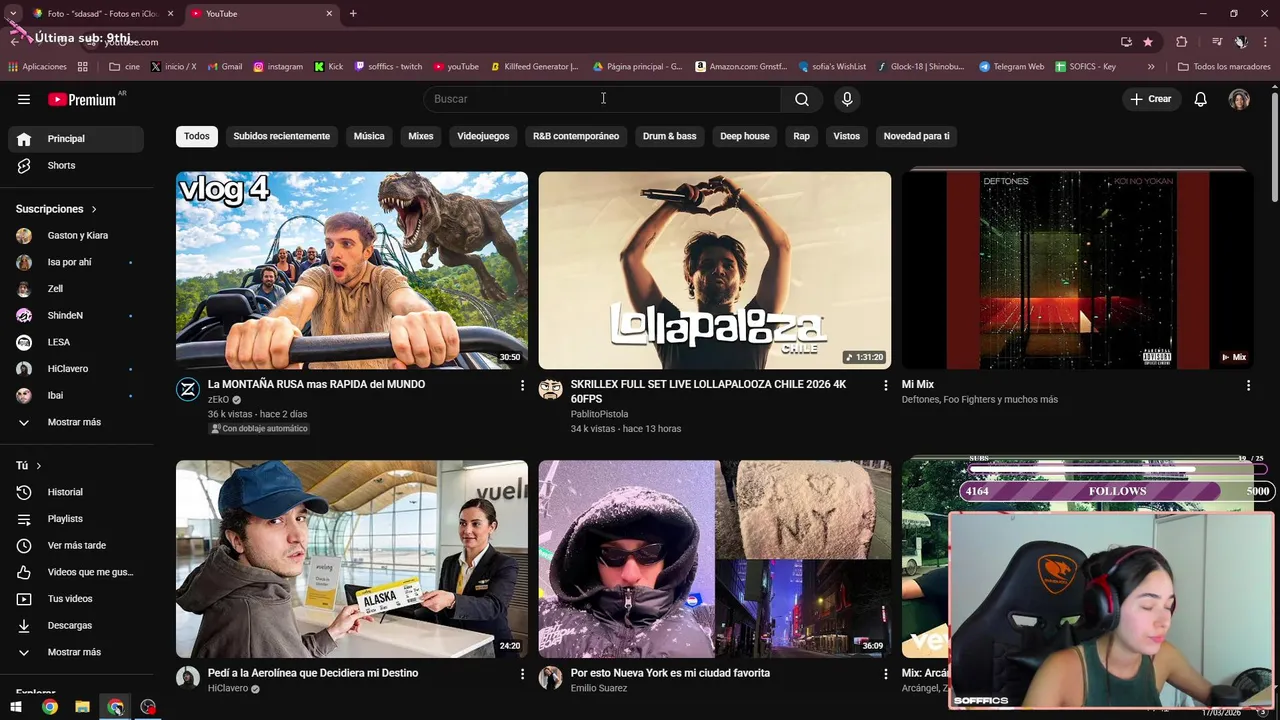Select Deep house chip
Viewport: 1280px width, 720px height.
point(745,136)
